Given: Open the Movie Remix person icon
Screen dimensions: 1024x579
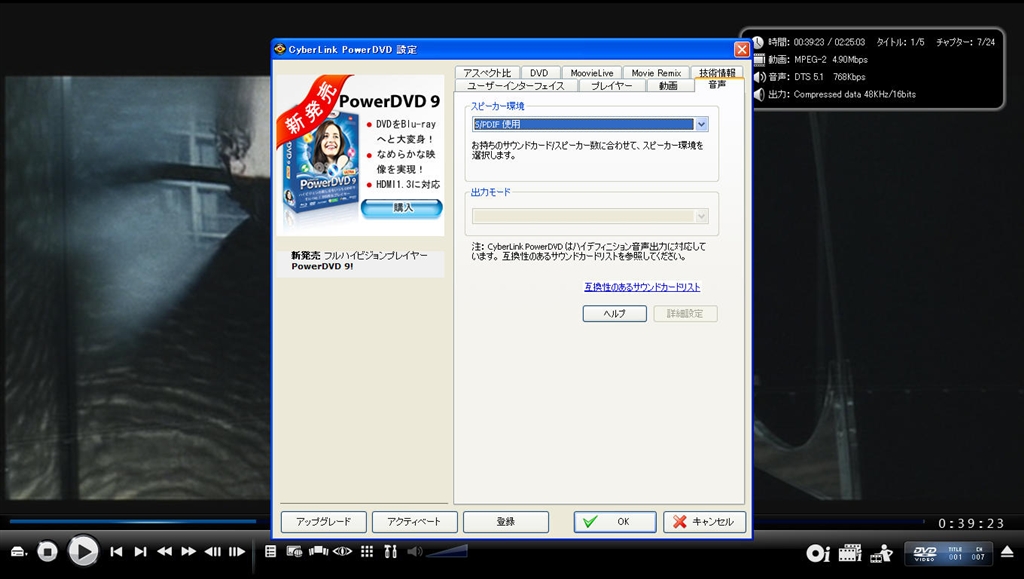Looking at the screenshot, I should tap(882, 553).
